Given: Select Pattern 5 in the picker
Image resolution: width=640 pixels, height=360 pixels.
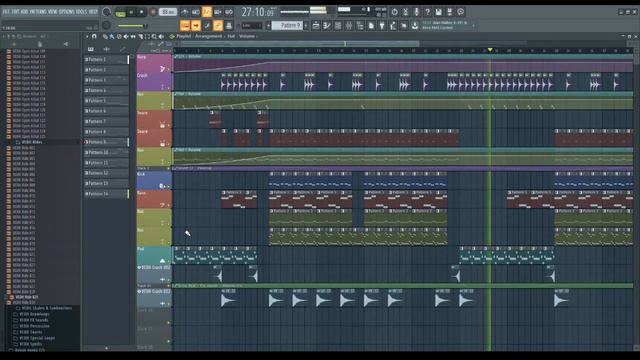Looking at the screenshot, I should [106, 101].
